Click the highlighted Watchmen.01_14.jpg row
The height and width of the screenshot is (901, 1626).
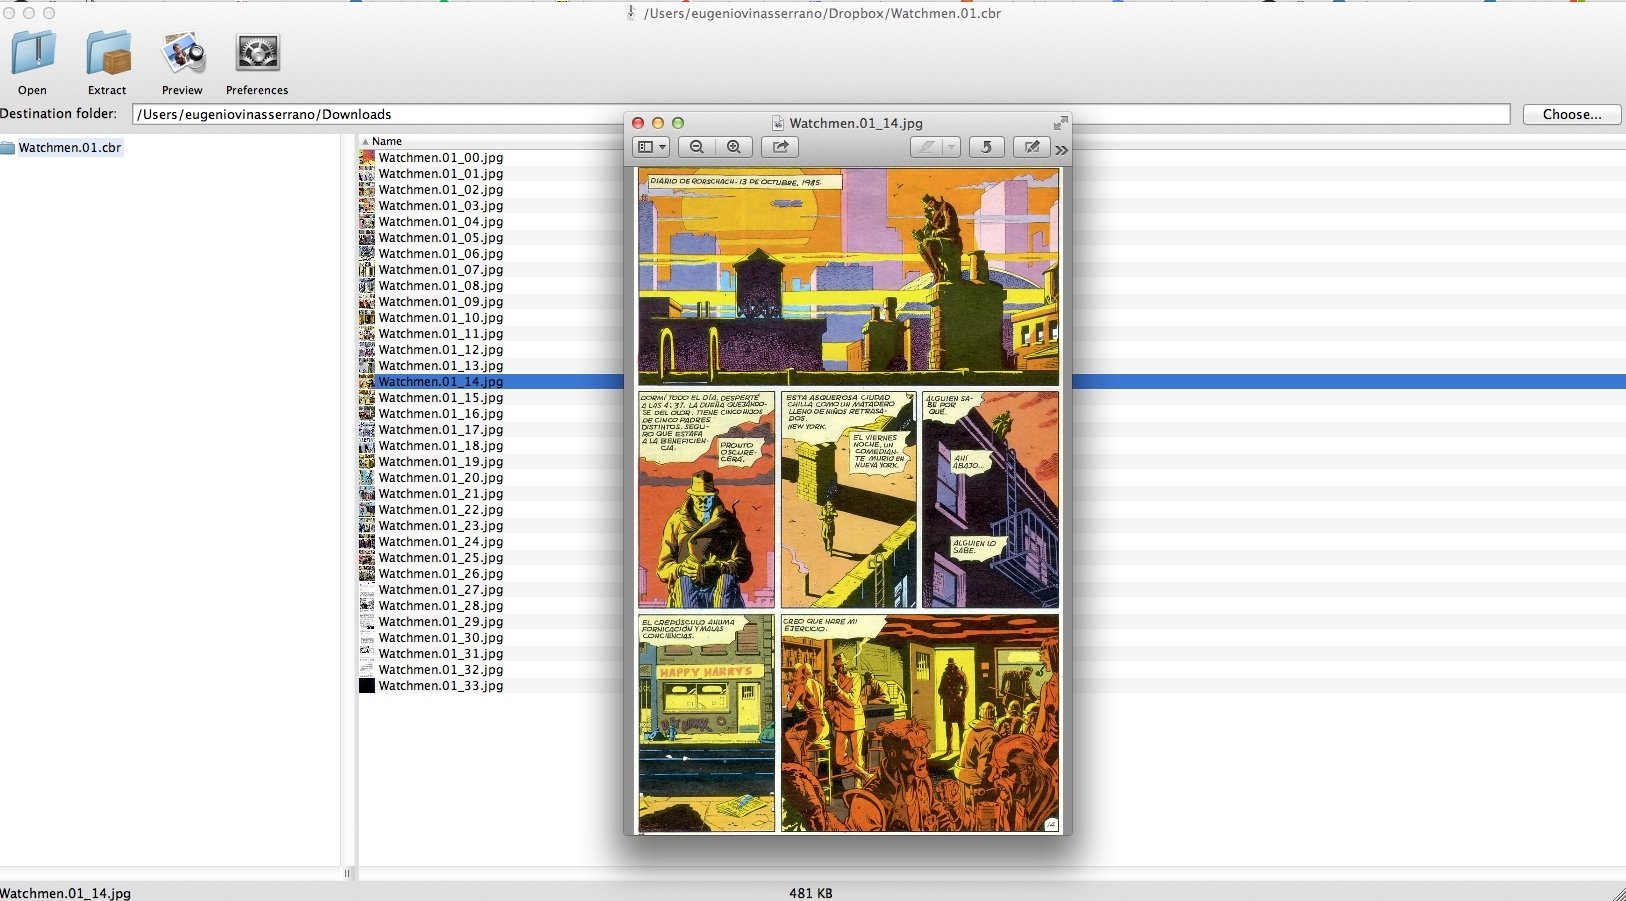(441, 381)
